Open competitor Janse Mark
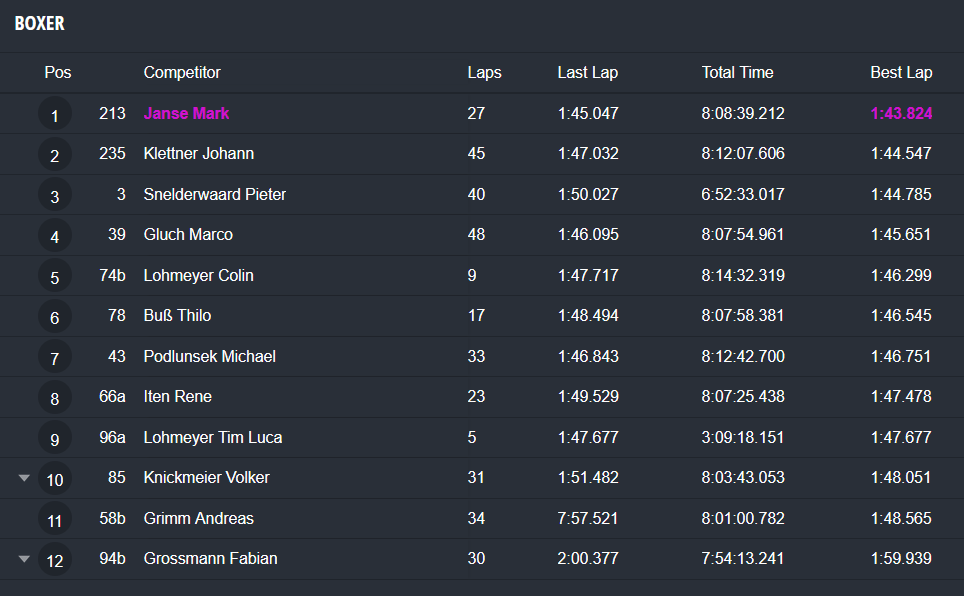This screenshot has width=964, height=596. click(x=186, y=113)
